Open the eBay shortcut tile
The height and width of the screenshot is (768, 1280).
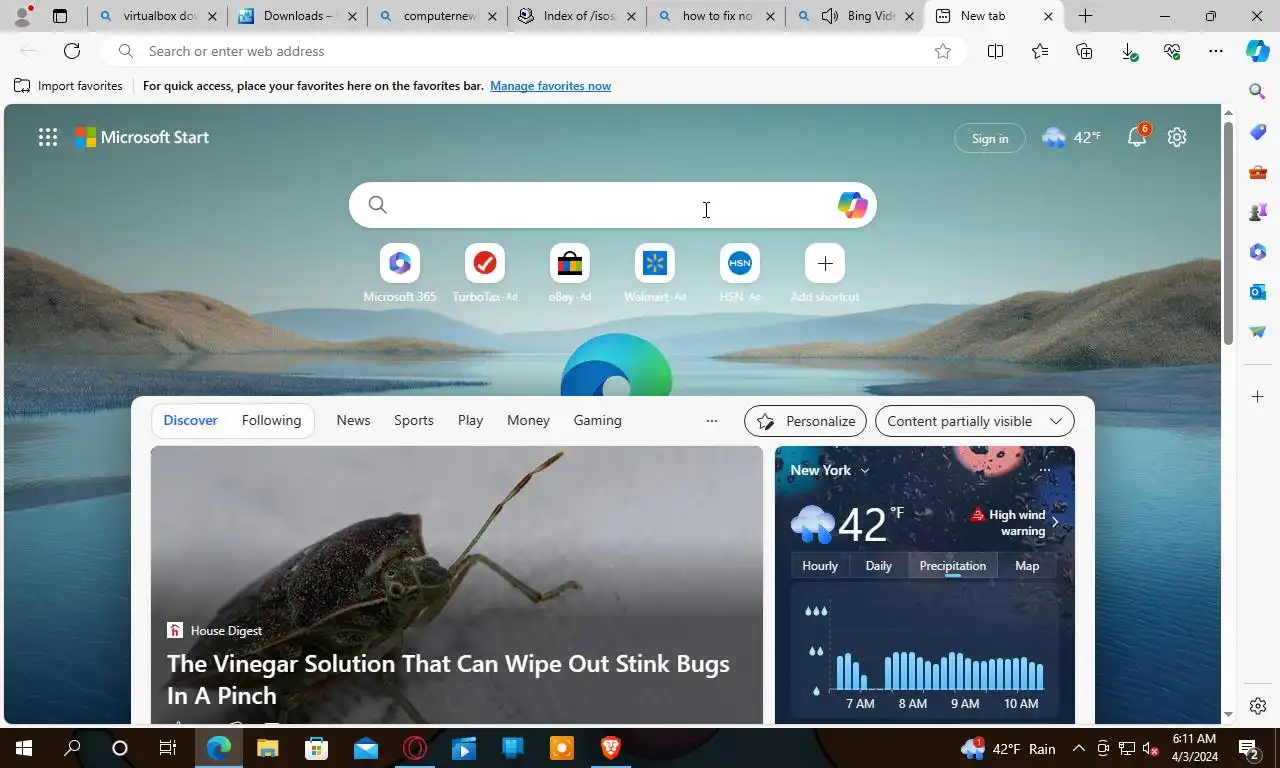click(570, 263)
